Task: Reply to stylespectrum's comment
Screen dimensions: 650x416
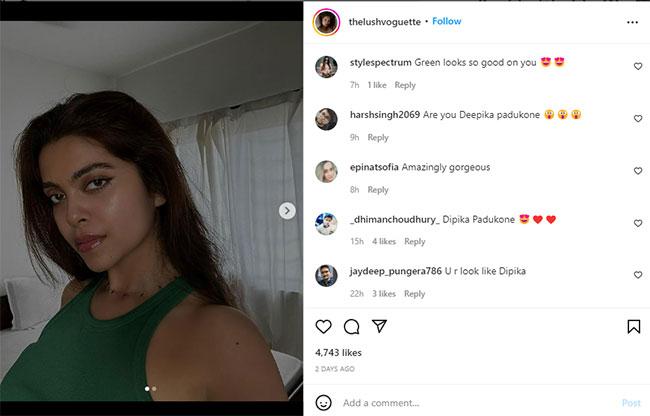Action: pos(405,85)
